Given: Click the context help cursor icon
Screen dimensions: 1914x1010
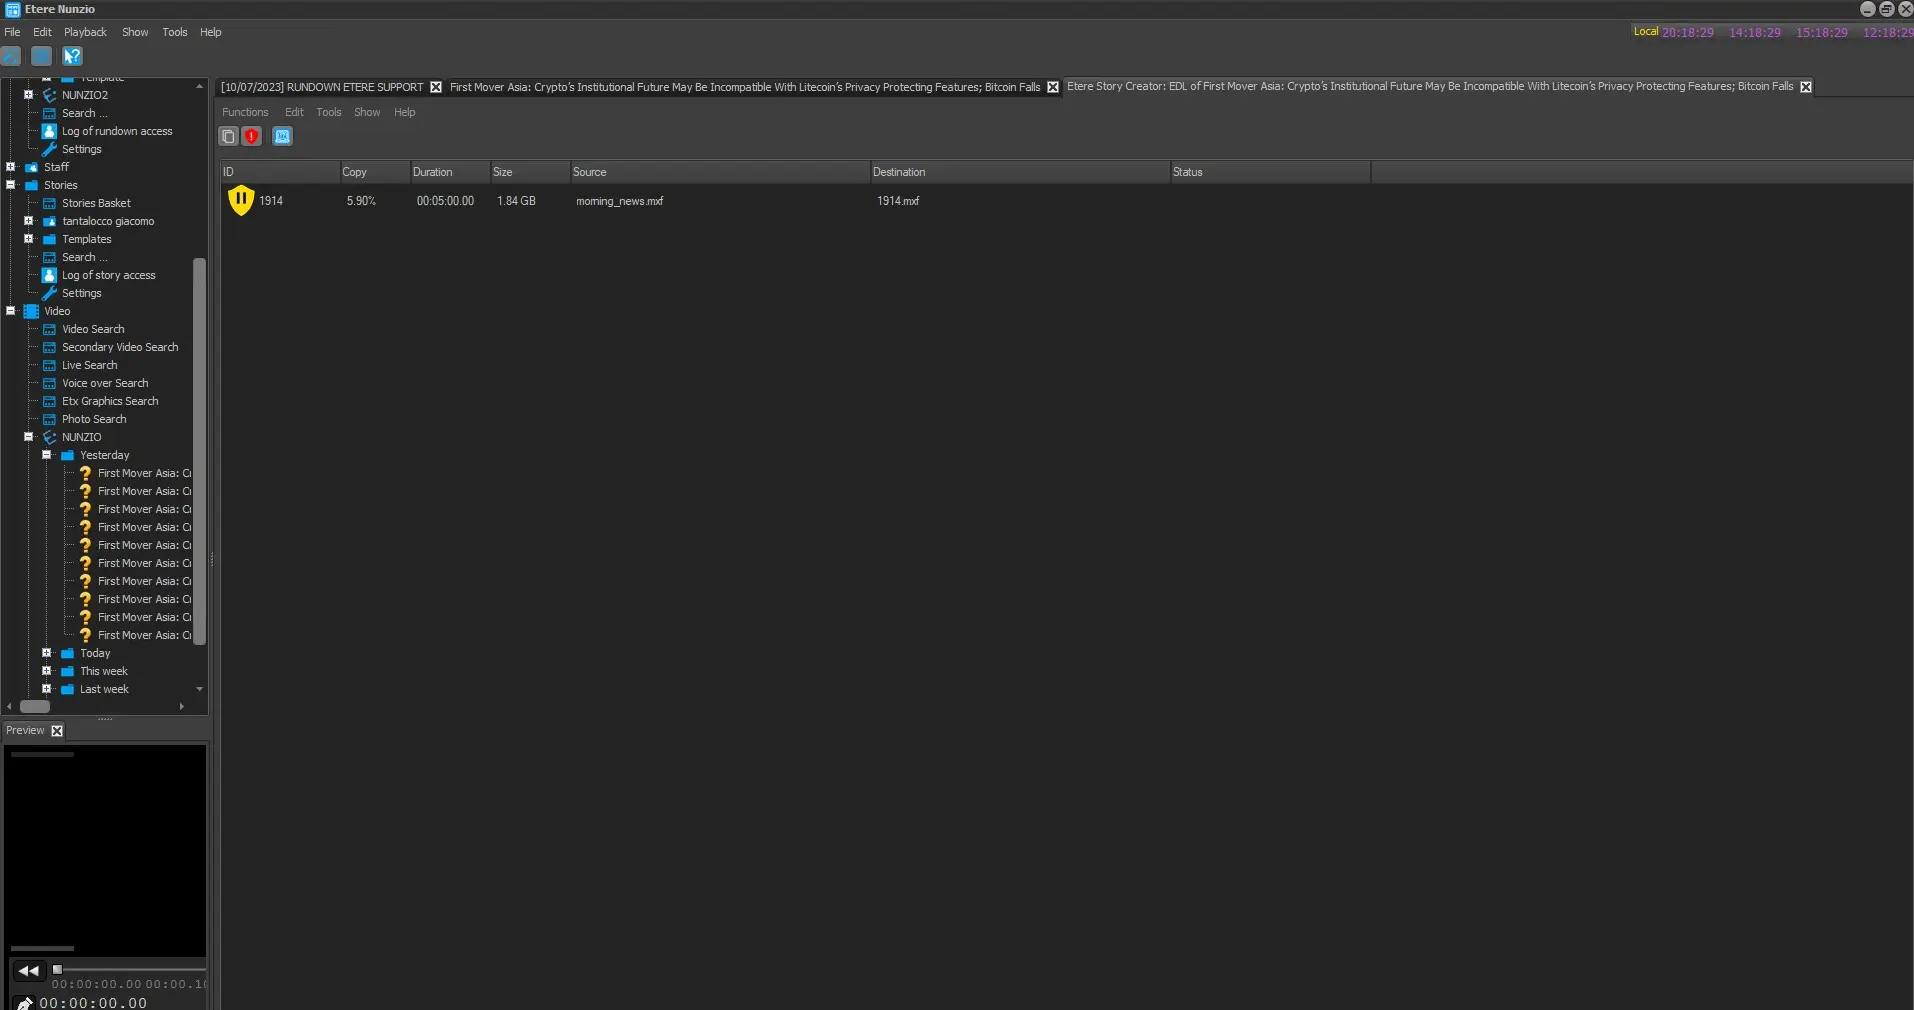Looking at the screenshot, I should pos(72,56).
